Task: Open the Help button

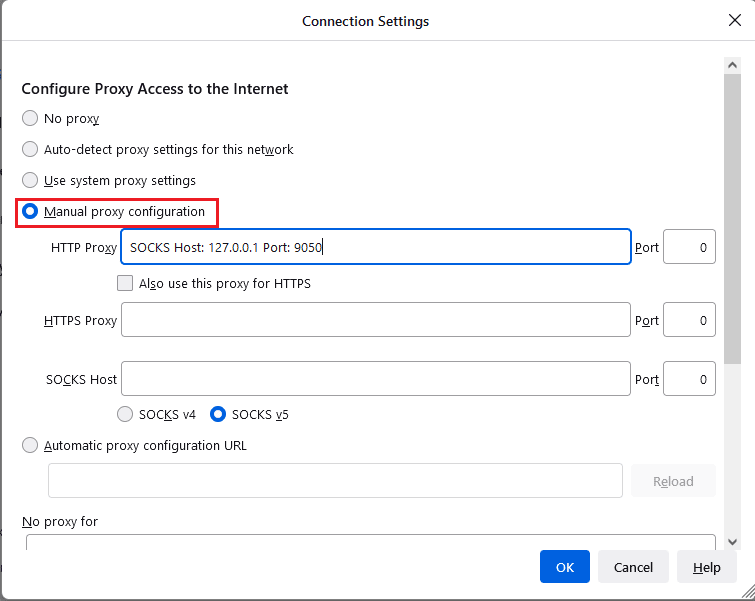Action: tap(706, 567)
